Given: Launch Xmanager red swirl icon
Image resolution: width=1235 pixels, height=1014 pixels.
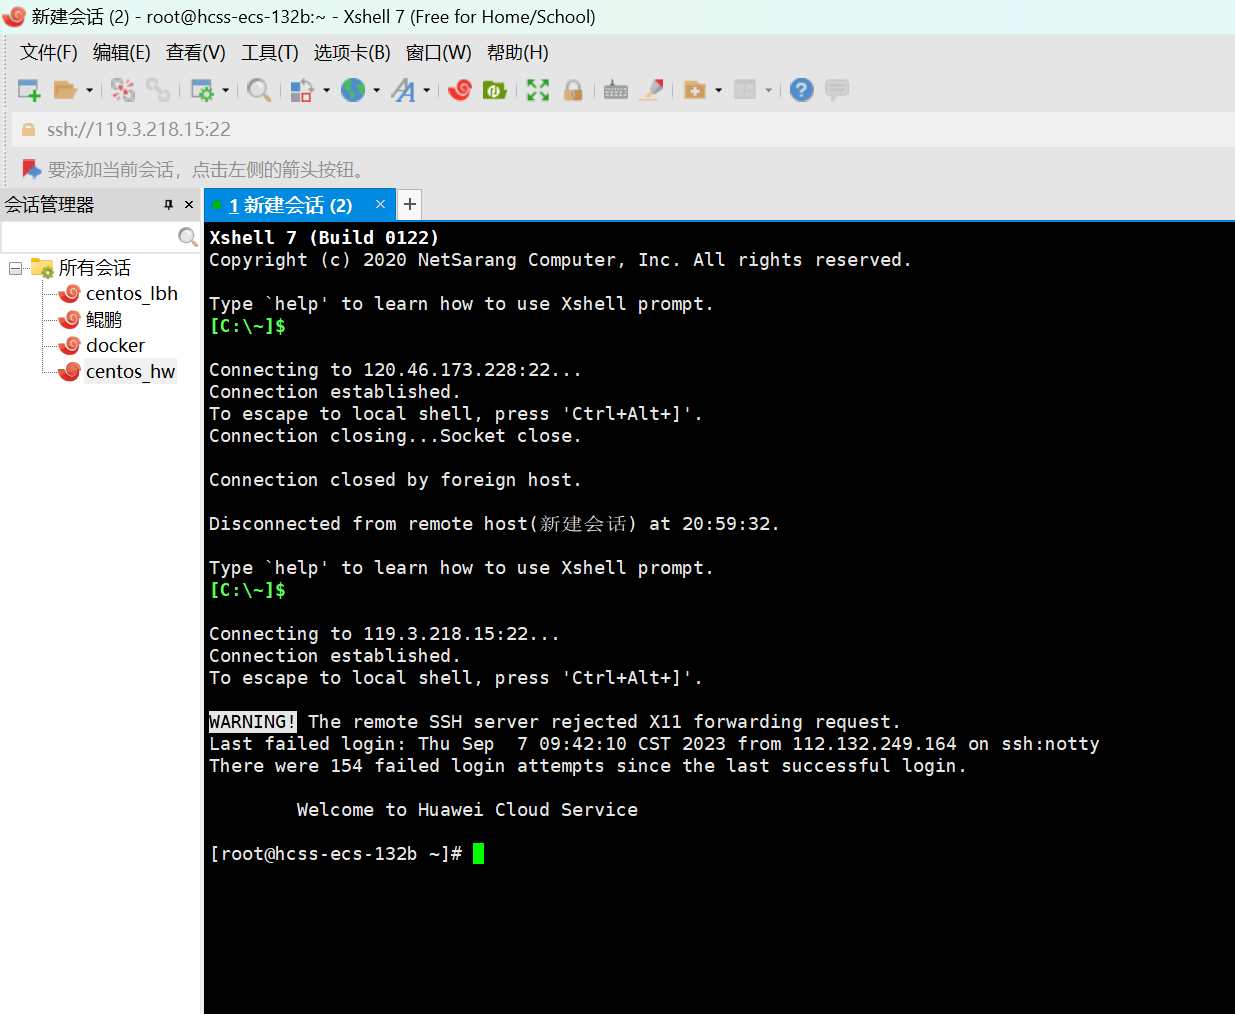Looking at the screenshot, I should (460, 90).
